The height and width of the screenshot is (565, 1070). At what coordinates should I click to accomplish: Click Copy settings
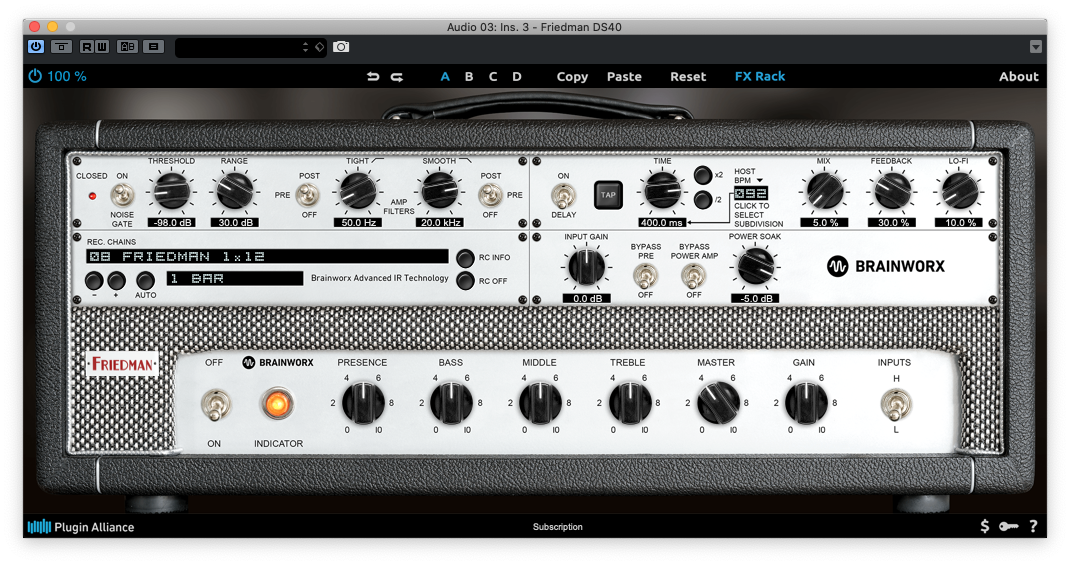click(x=572, y=76)
